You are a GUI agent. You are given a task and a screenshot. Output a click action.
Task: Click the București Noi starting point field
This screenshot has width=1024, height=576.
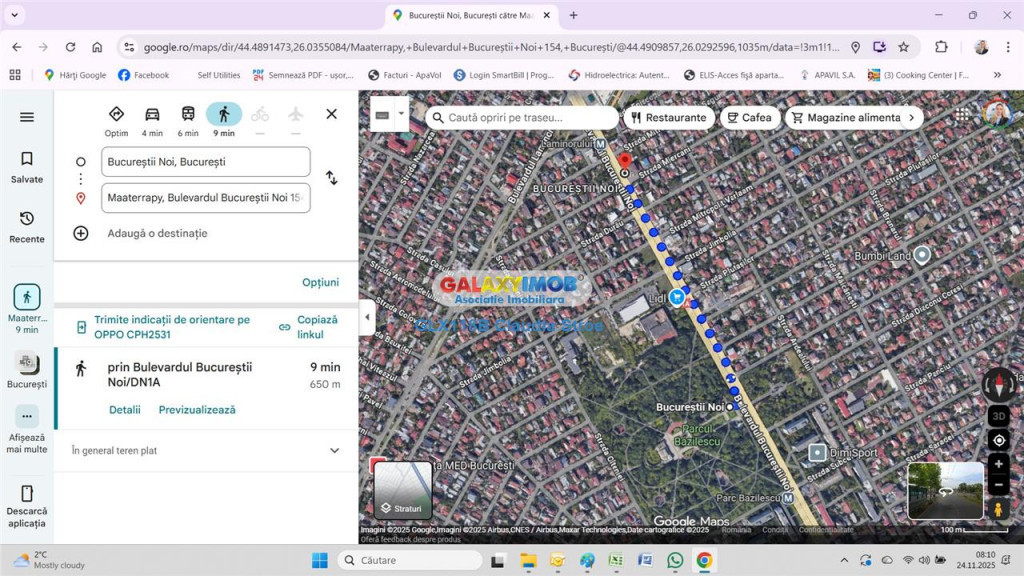(205, 162)
